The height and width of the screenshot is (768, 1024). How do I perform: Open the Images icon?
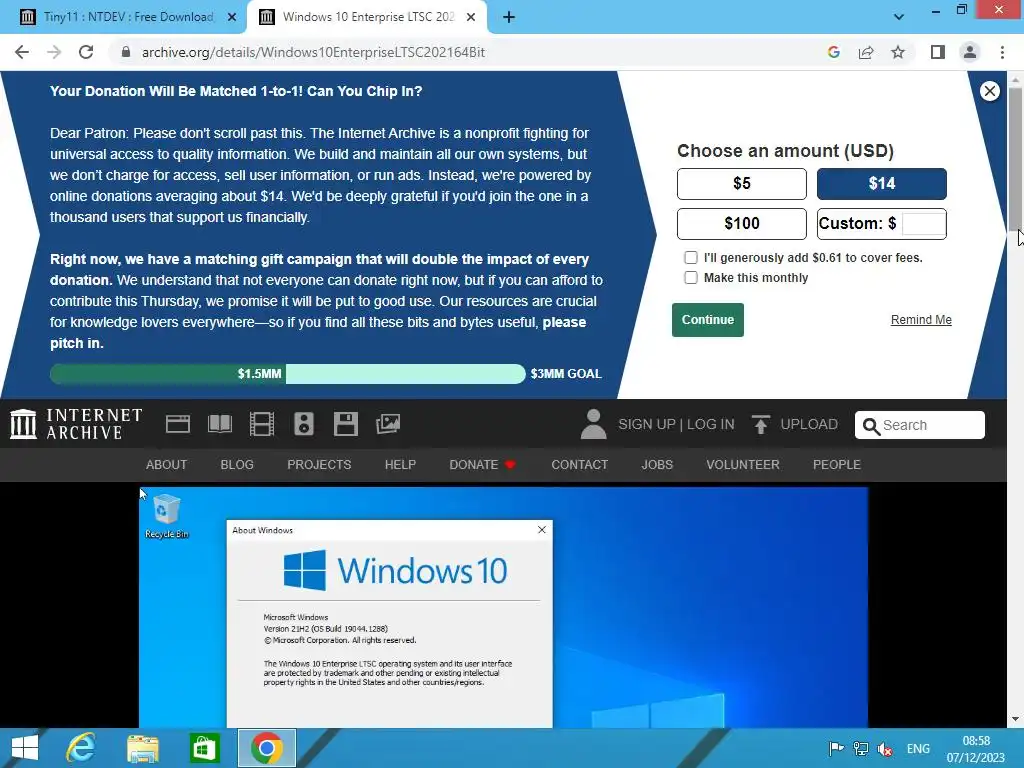pos(388,424)
